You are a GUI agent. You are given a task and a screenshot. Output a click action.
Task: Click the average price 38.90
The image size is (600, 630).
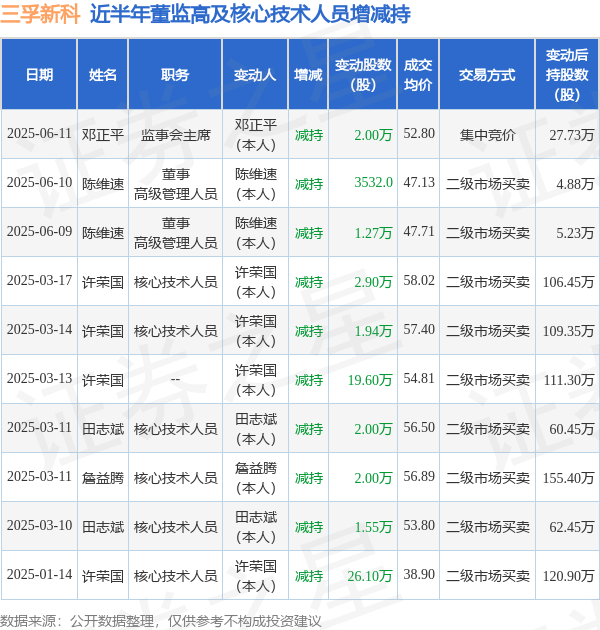pos(419,575)
